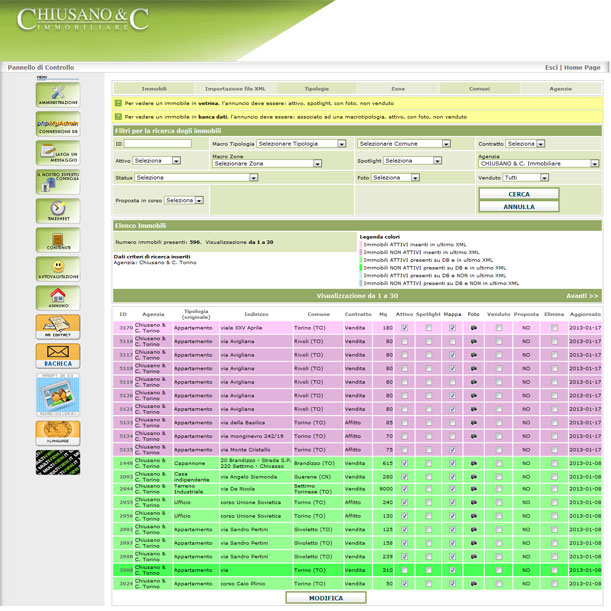Enable Spotlight for Capannone ID 1448

pos(429,464)
